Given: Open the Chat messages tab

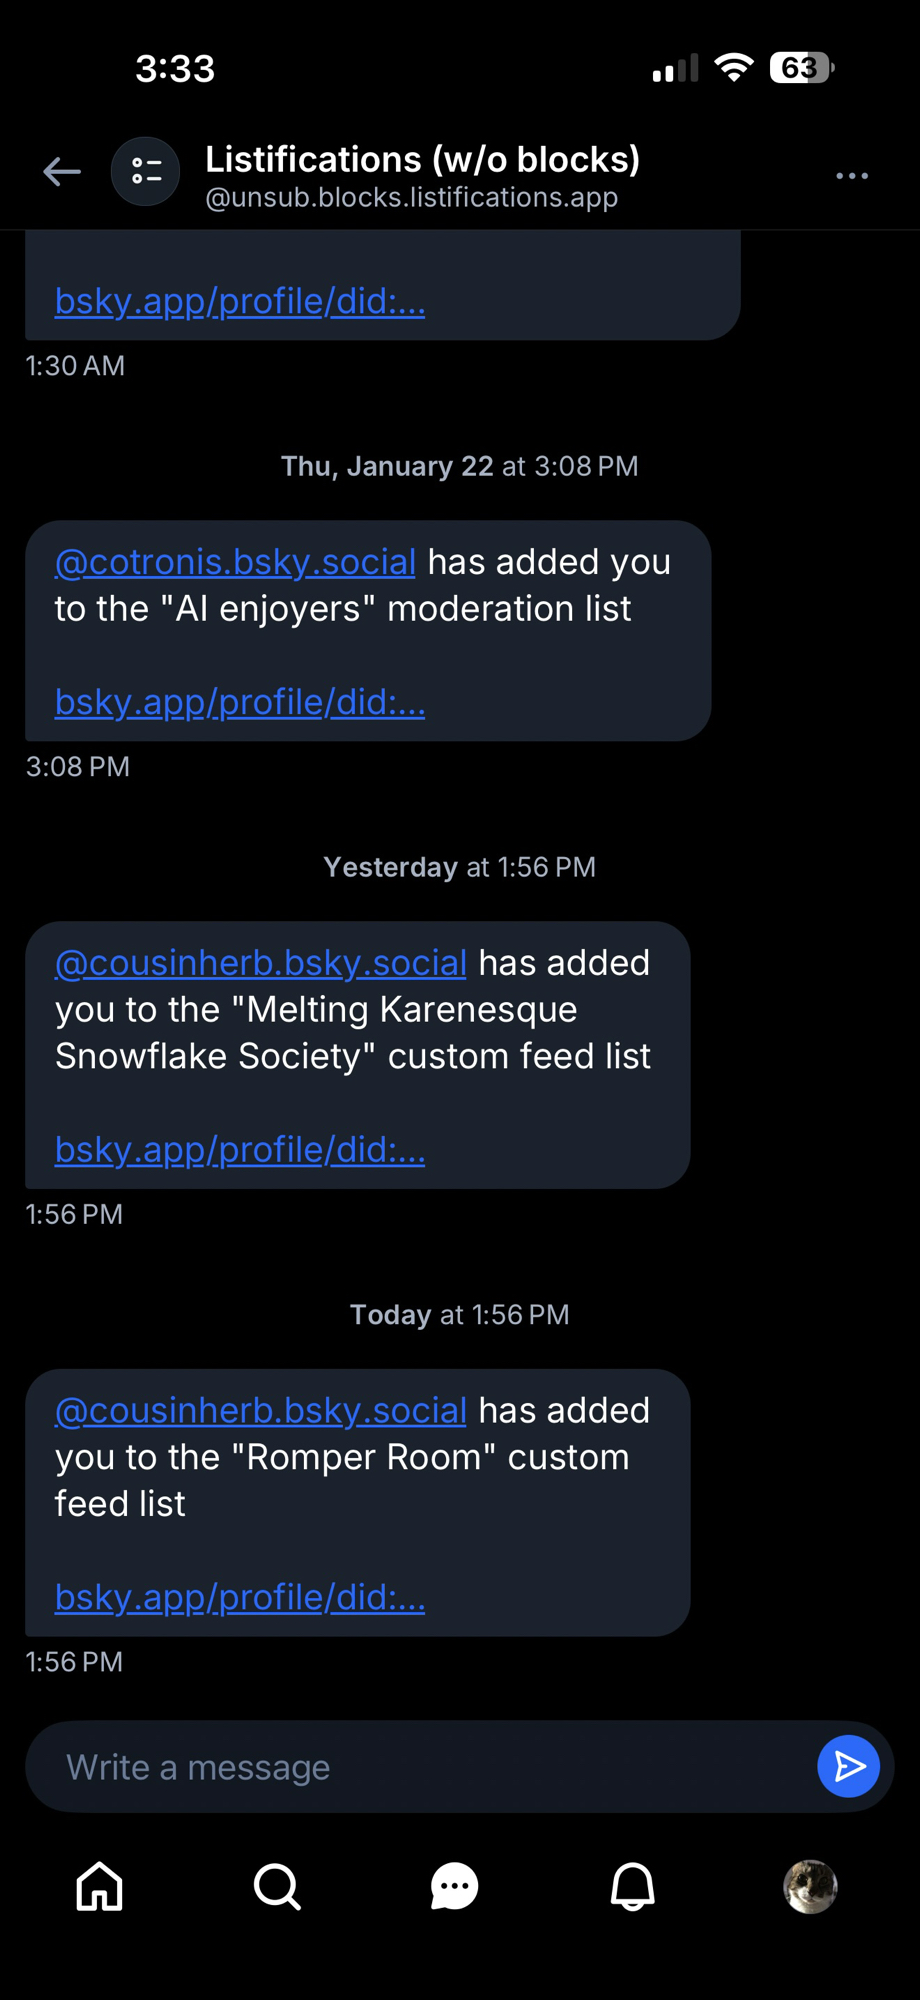Looking at the screenshot, I should [x=454, y=1887].
